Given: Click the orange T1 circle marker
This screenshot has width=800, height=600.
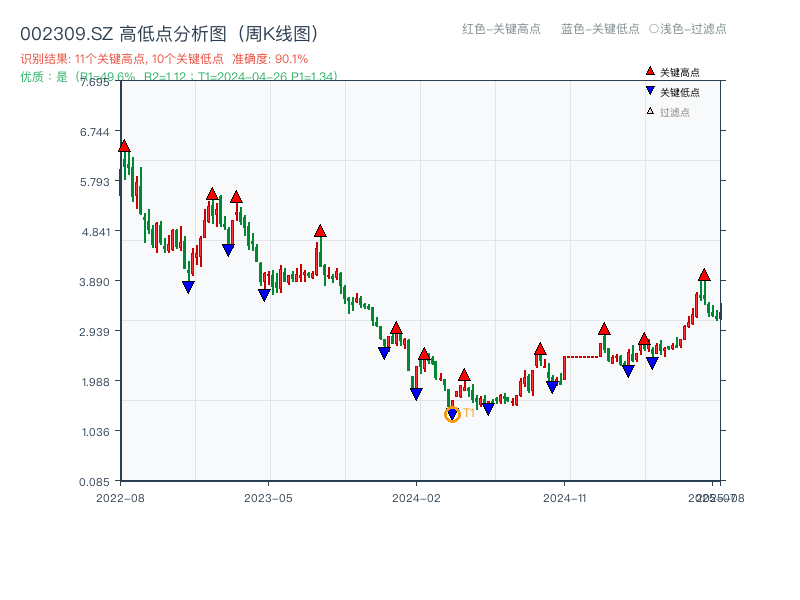Looking at the screenshot, I should pos(452,414).
